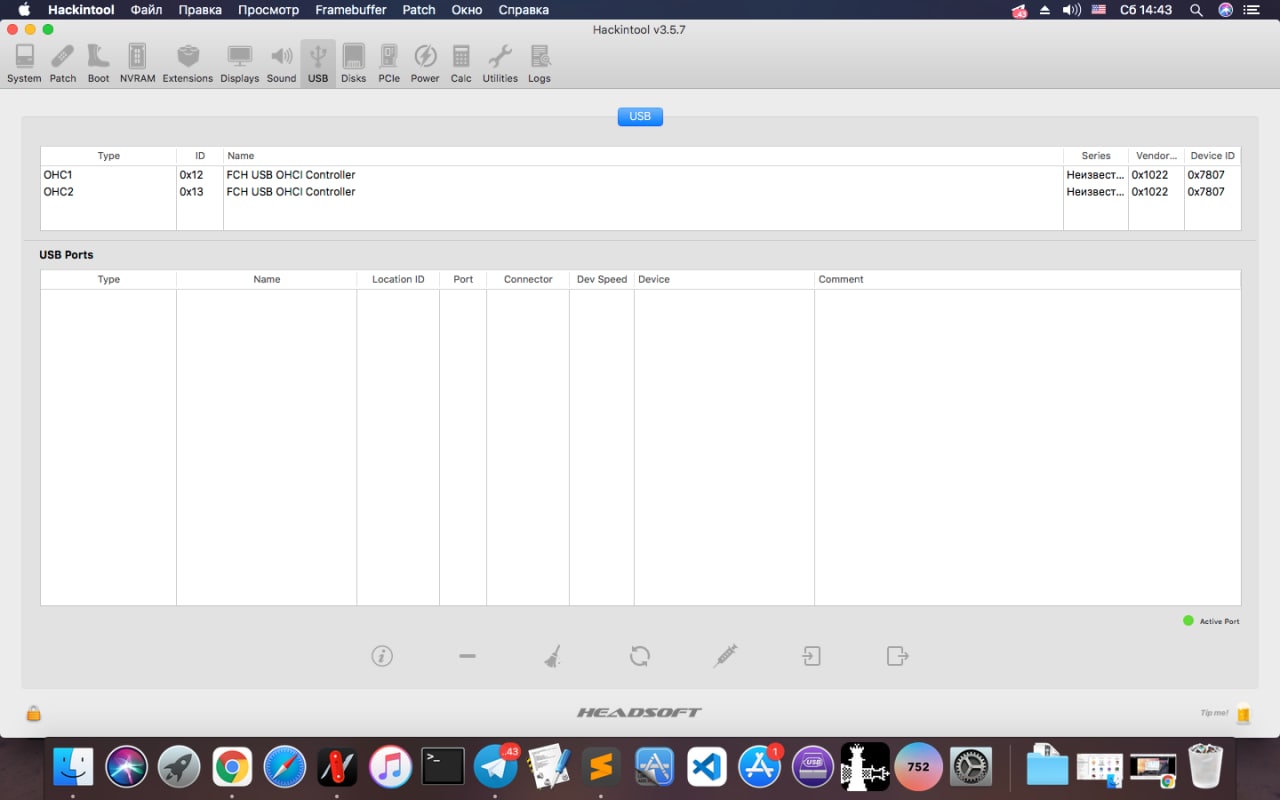Open the Trash in the Dock

(1206, 767)
